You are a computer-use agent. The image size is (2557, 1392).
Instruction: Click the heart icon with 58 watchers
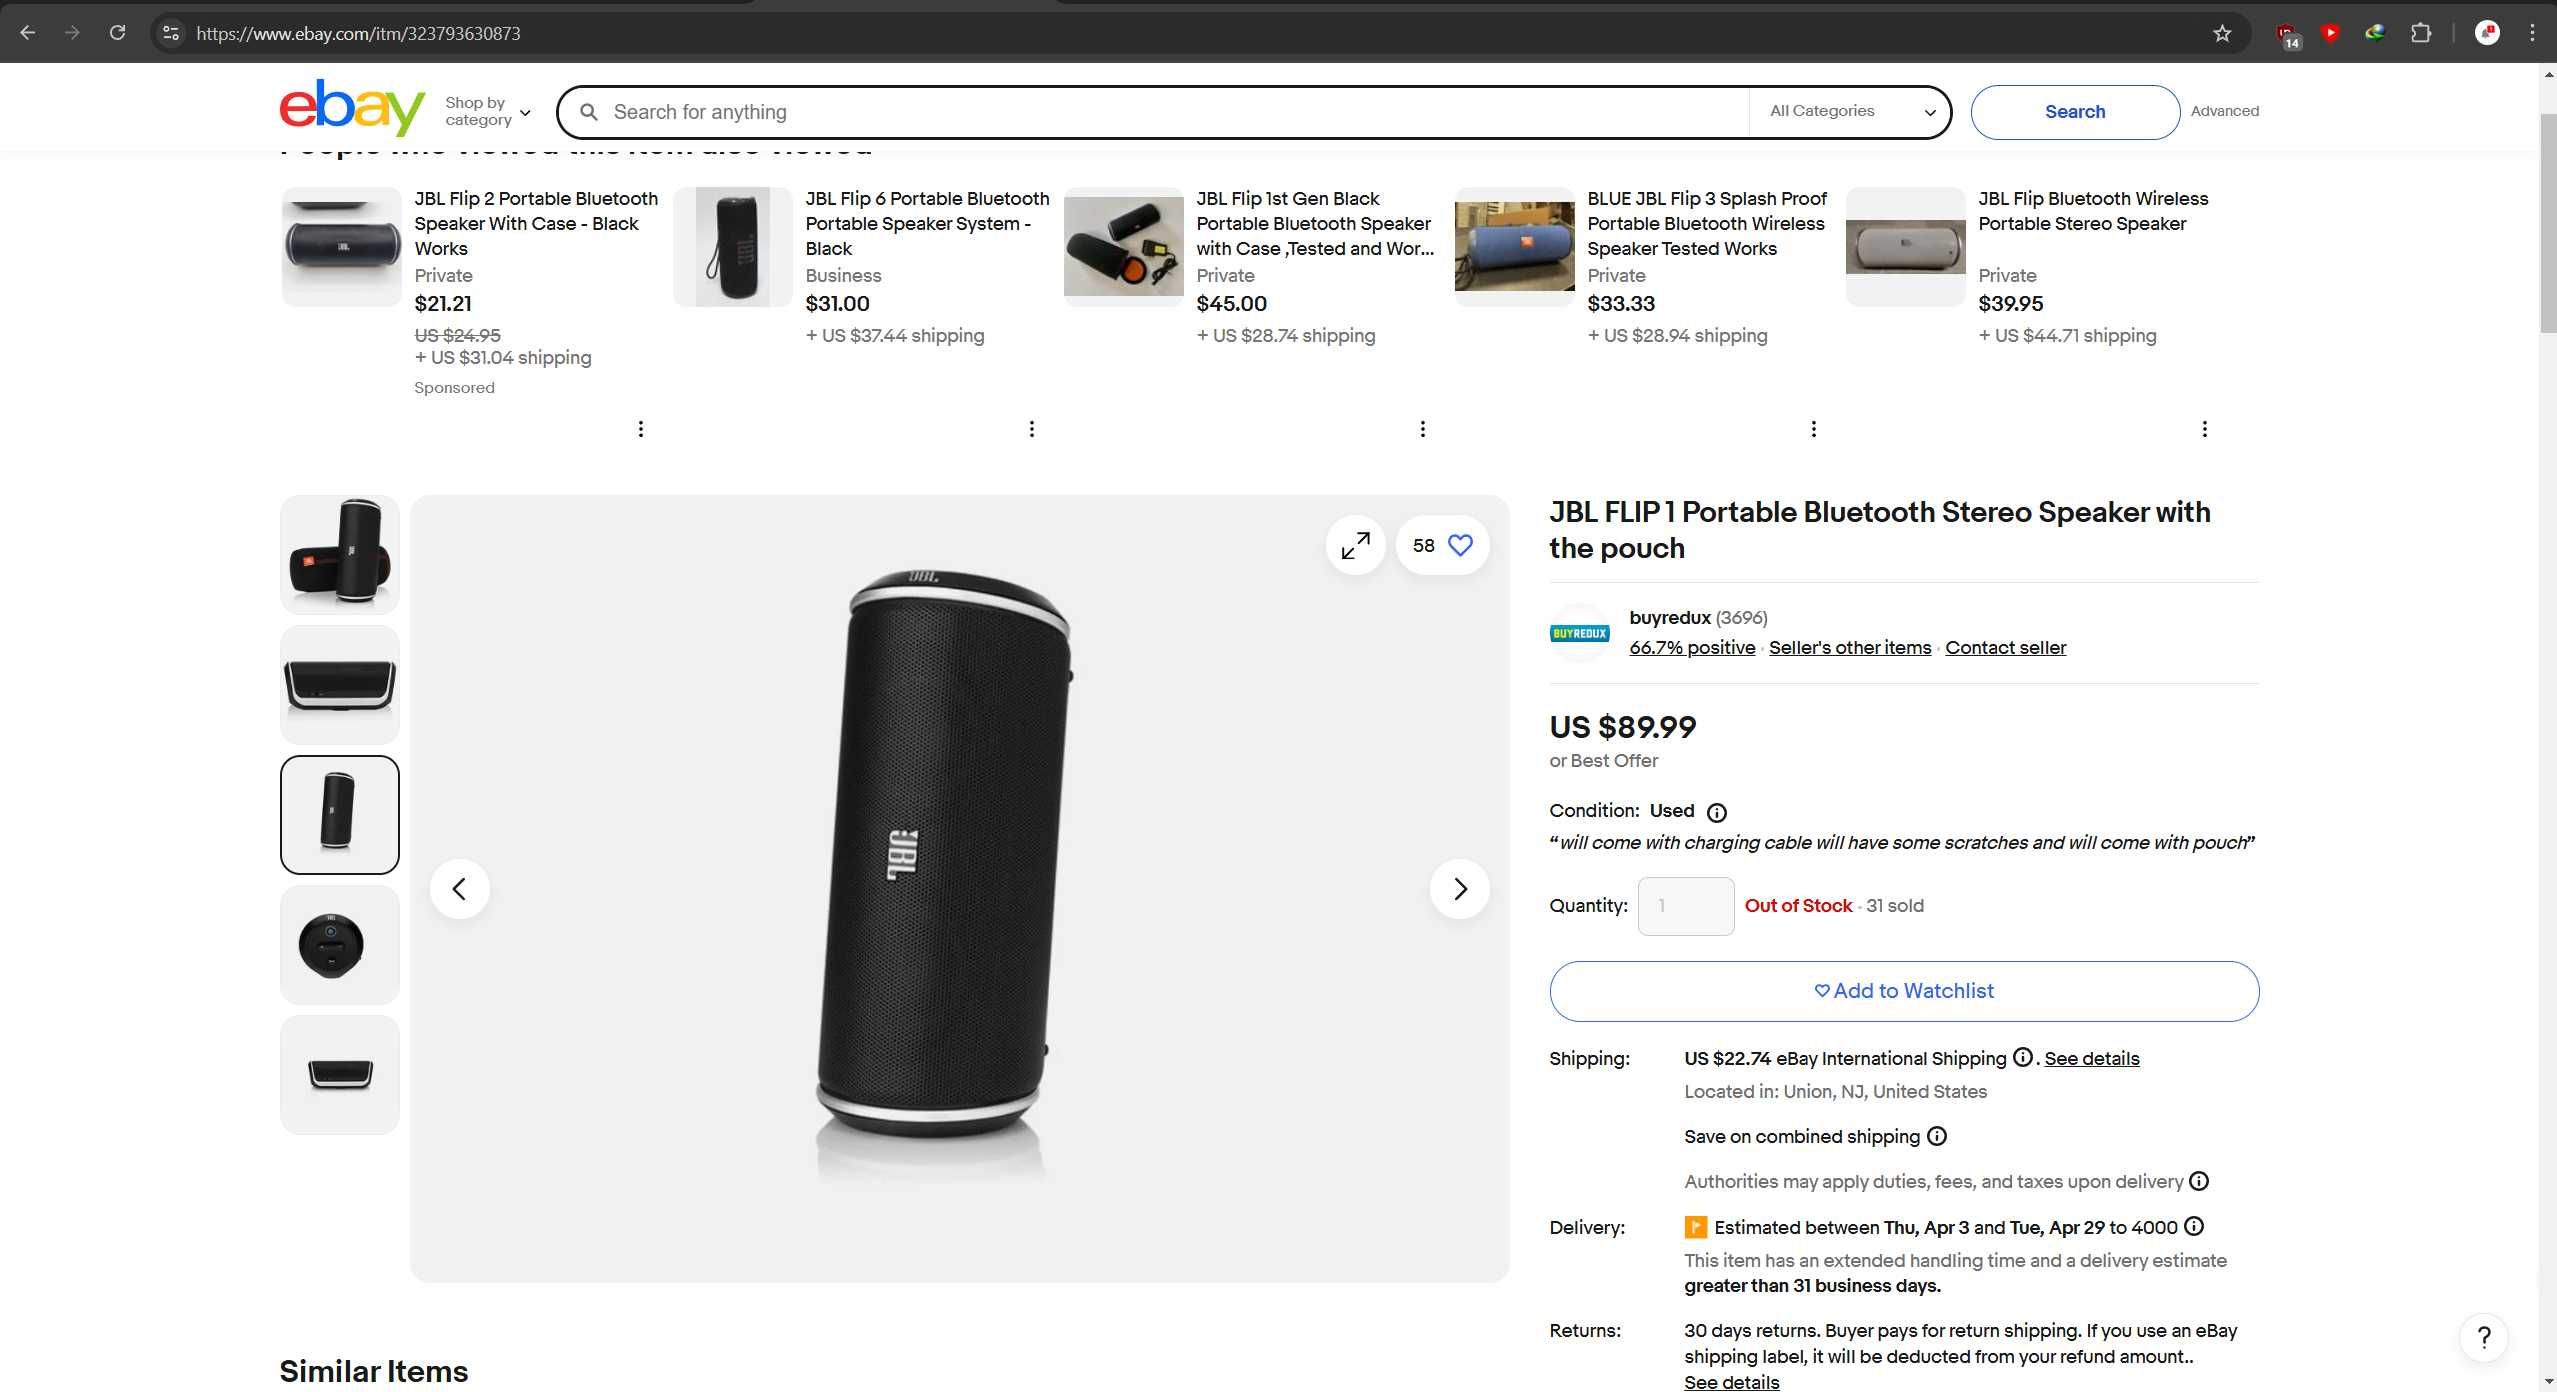[1442, 545]
